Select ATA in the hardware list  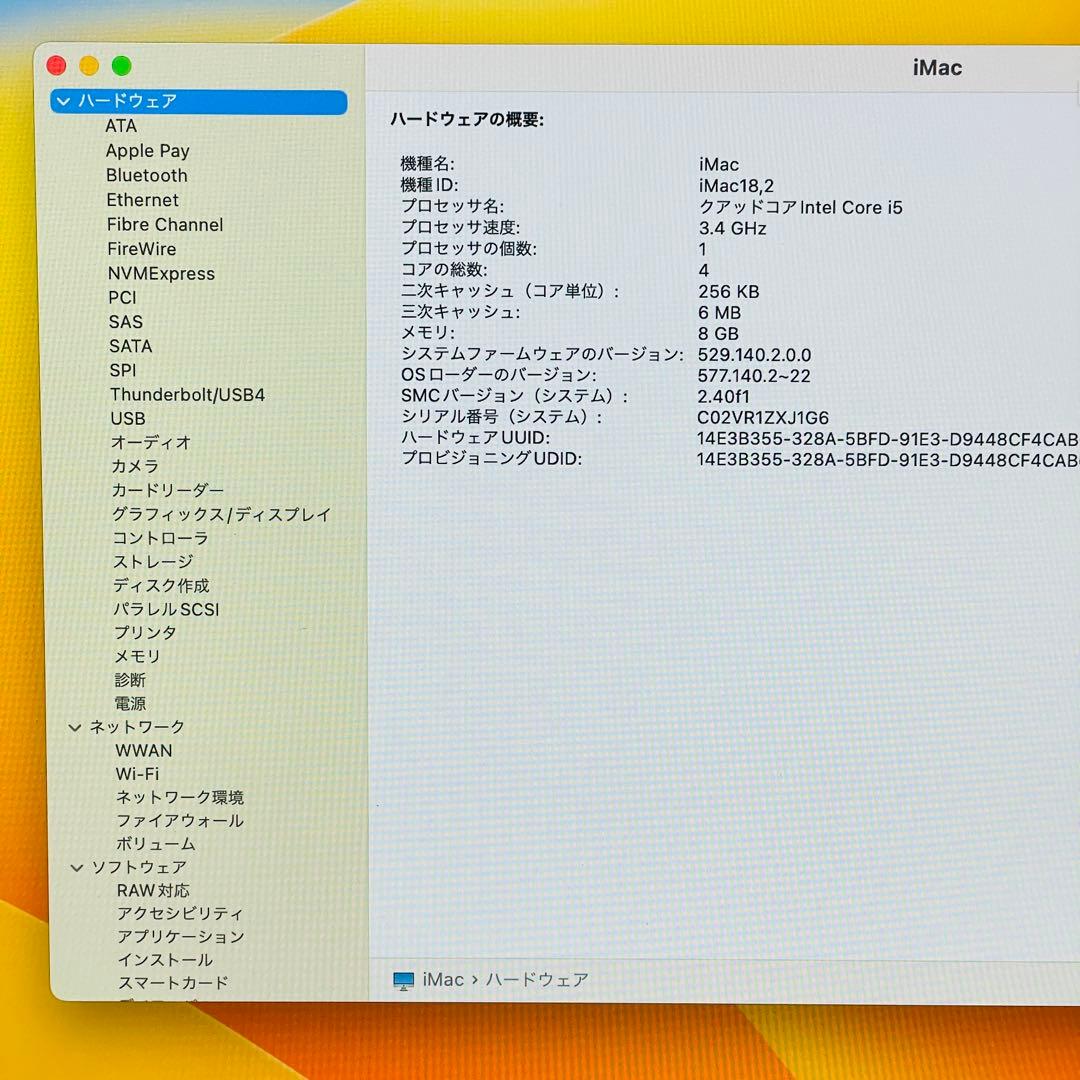point(120,126)
